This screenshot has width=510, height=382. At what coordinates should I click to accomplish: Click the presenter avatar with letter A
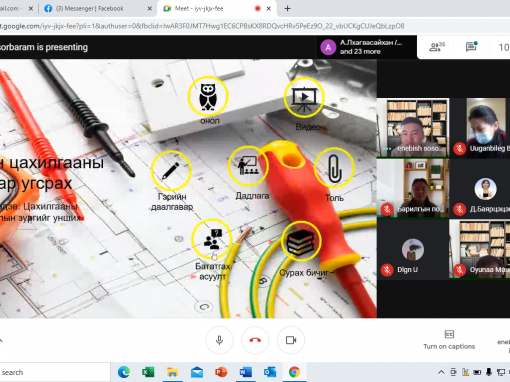pyautogui.click(x=328, y=47)
